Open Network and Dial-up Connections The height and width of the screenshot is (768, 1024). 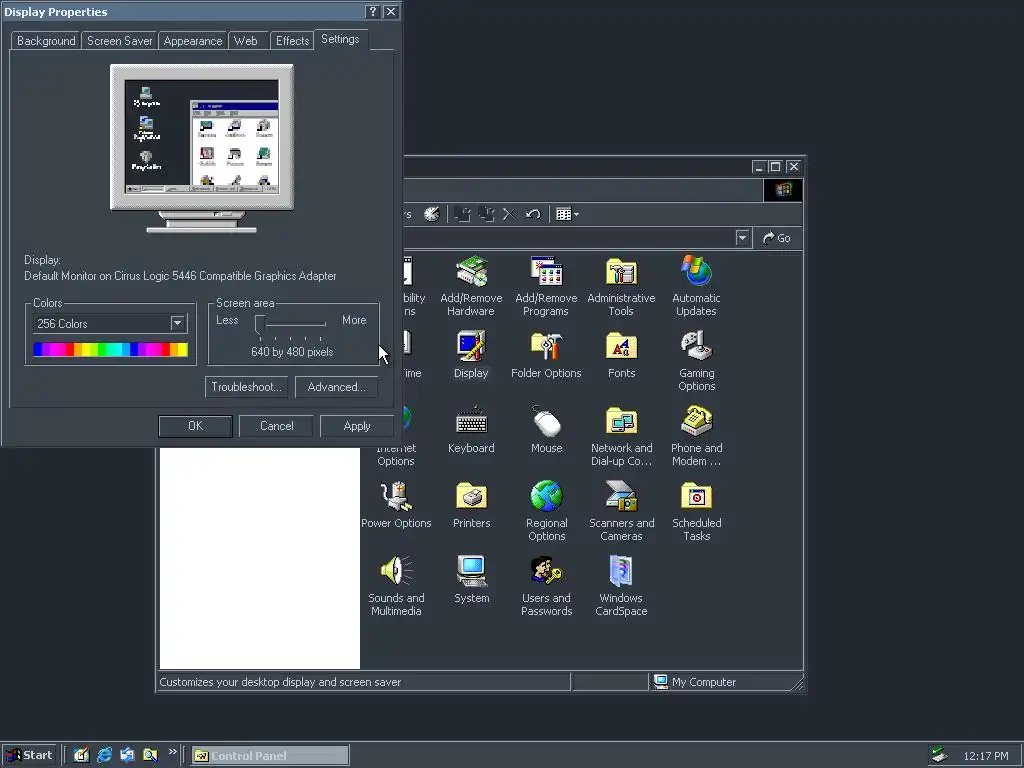point(621,436)
